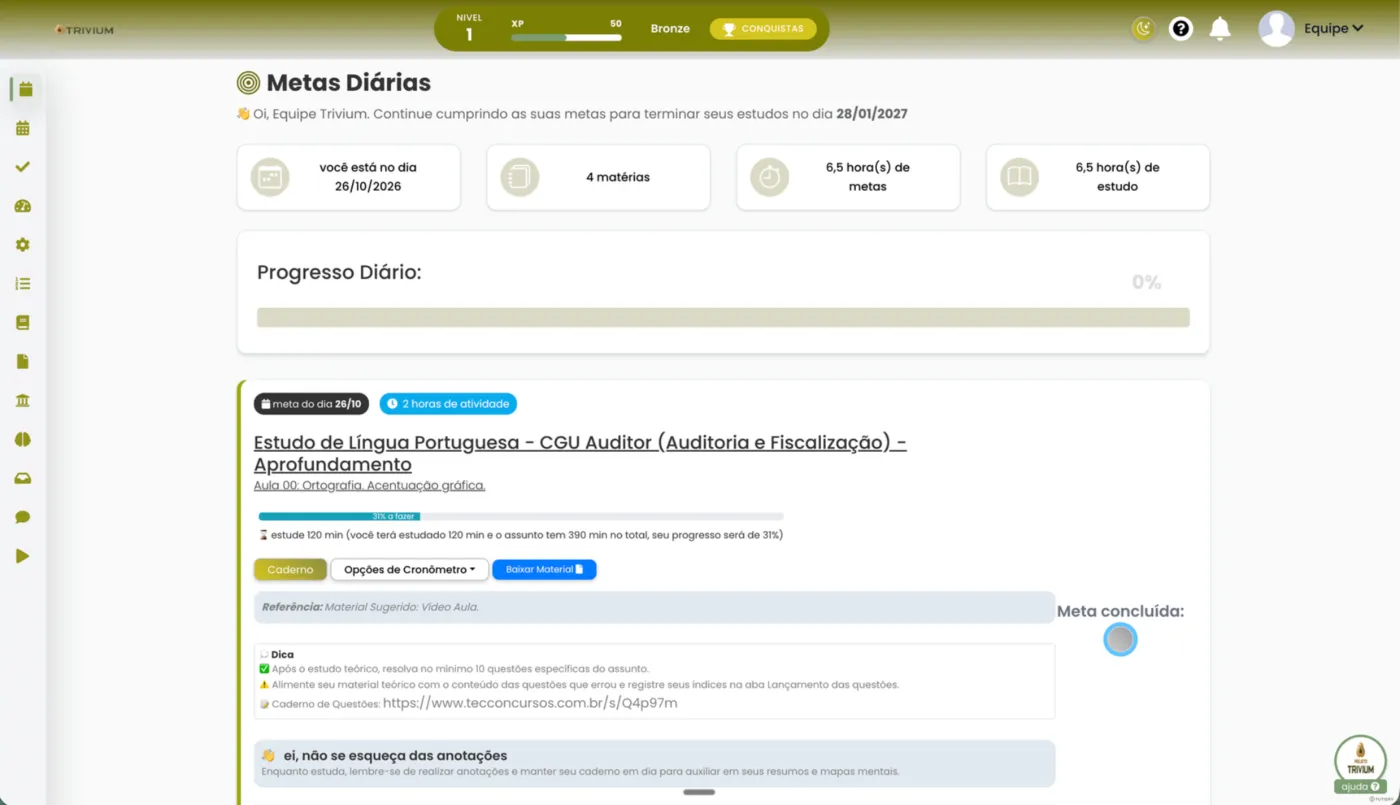
Task: Open the tecconcursos.com.br questions link
Action: tap(530, 703)
